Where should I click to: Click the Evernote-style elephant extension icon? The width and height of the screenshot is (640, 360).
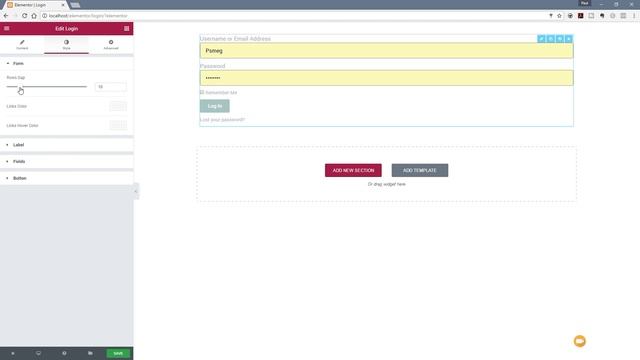tap(602, 16)
